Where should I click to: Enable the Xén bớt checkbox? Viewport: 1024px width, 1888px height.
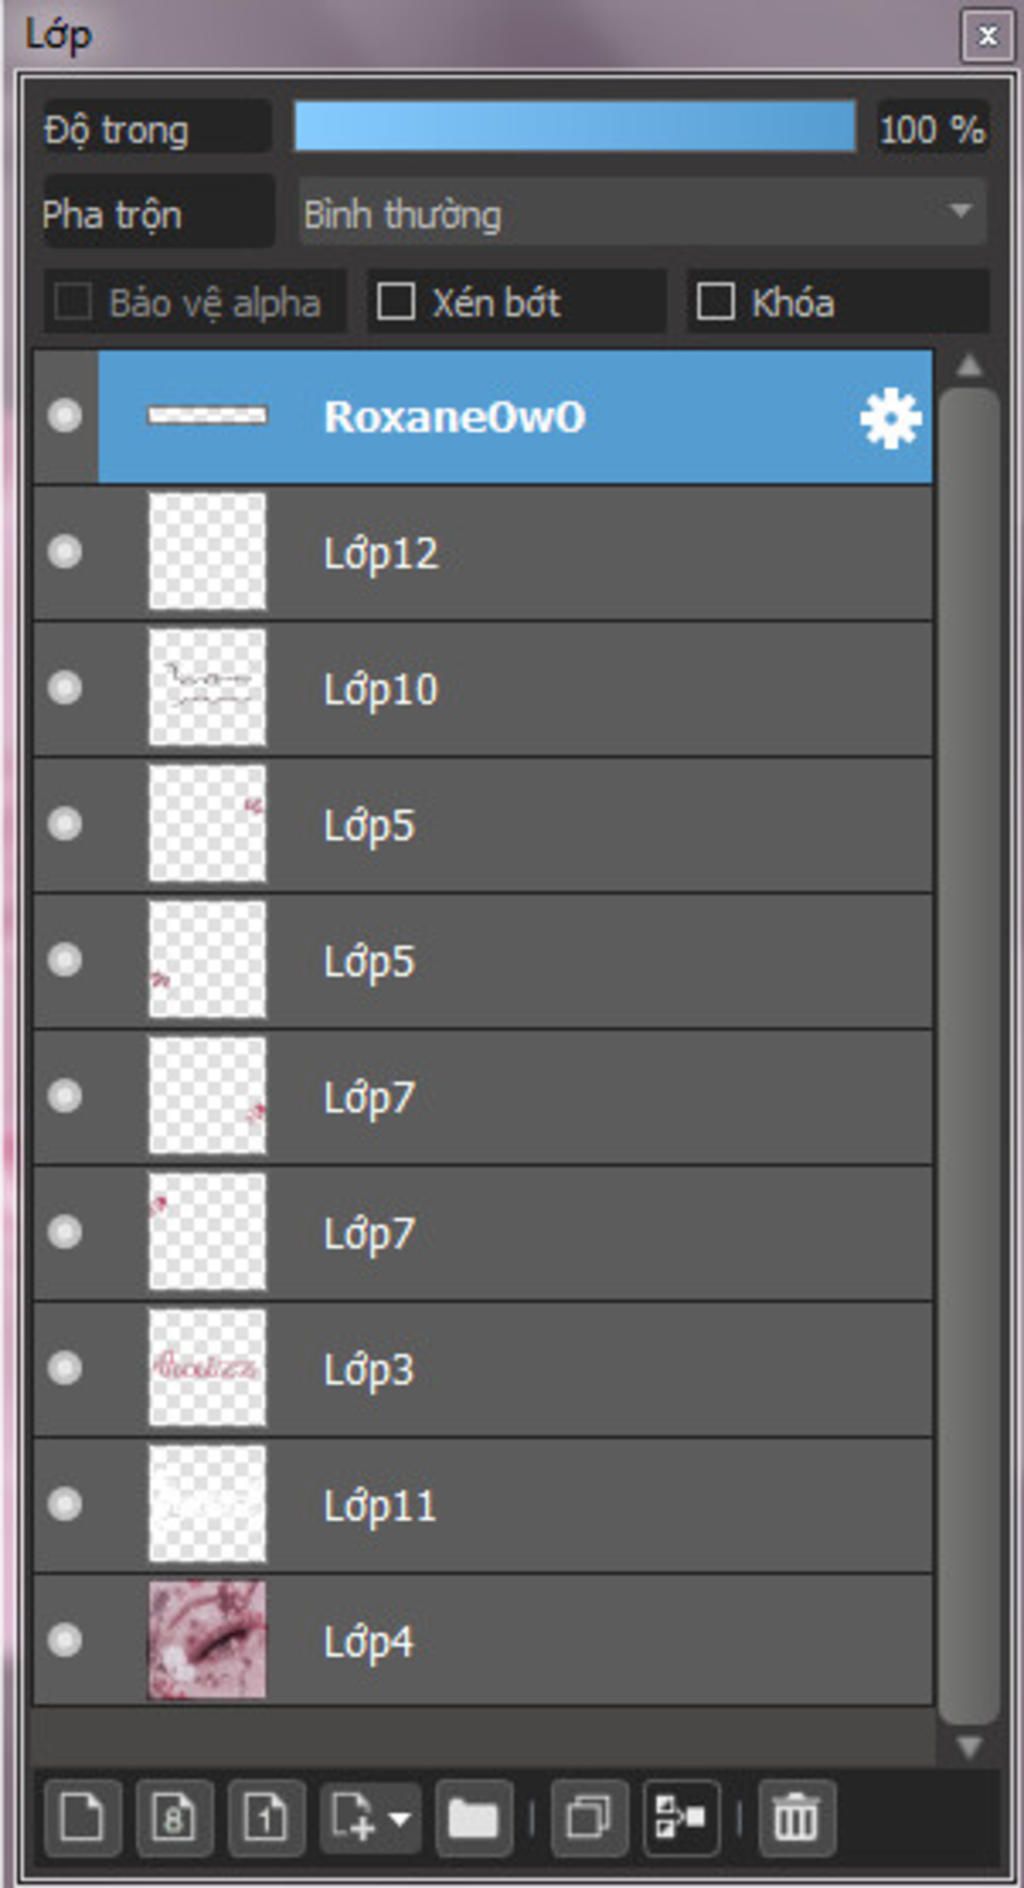[x=396, y=302]
